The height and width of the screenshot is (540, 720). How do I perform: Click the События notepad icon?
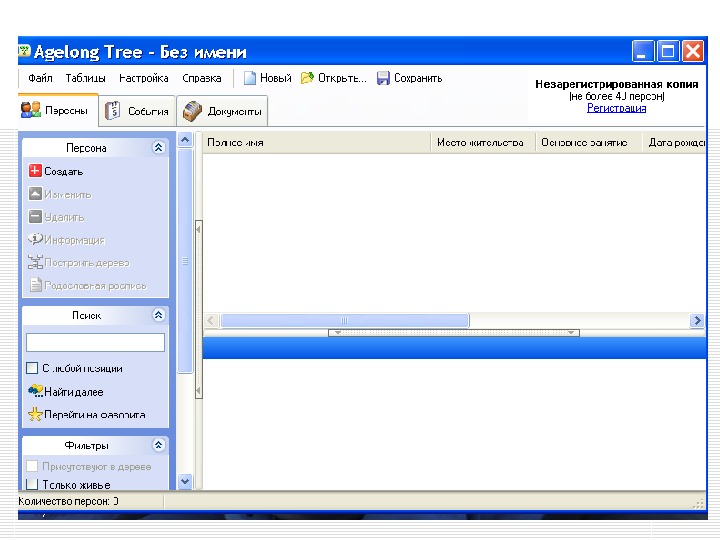(112, 111)
